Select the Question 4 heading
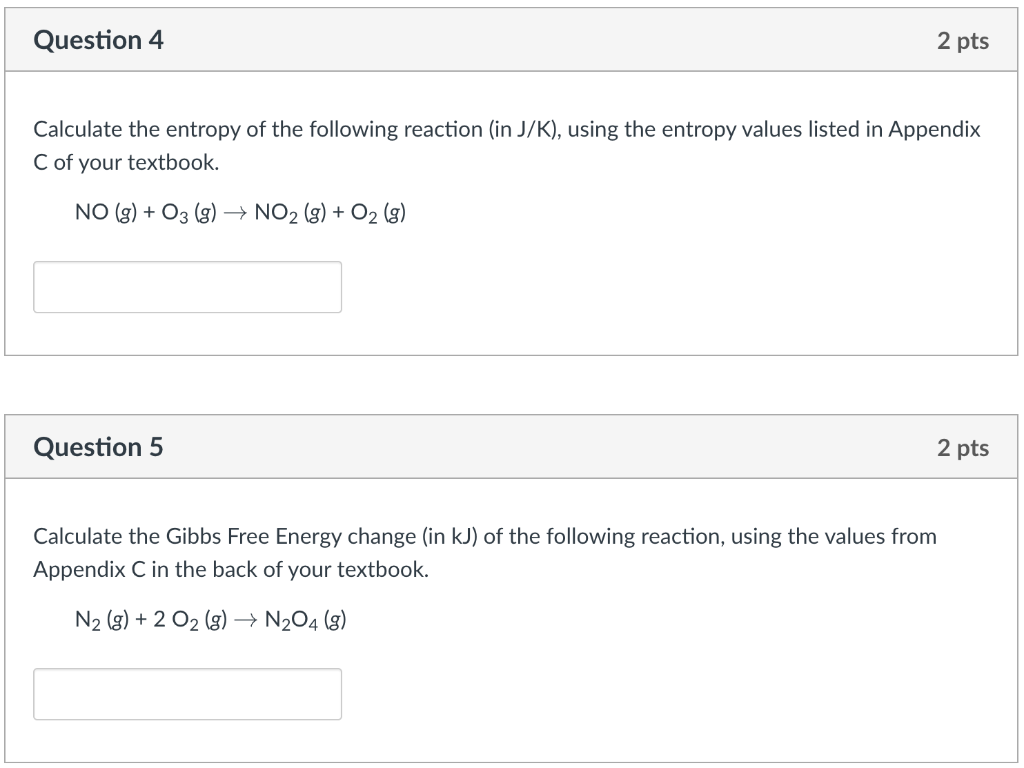This screenshot has height=768, width=1024. [x=99, y=40]
